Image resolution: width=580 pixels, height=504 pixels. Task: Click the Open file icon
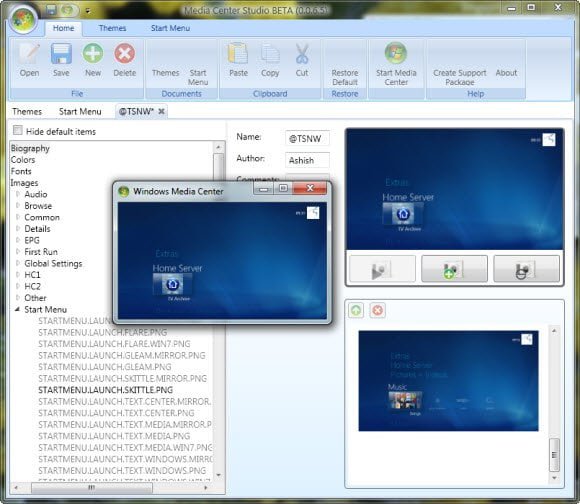[x=29, y=54]
